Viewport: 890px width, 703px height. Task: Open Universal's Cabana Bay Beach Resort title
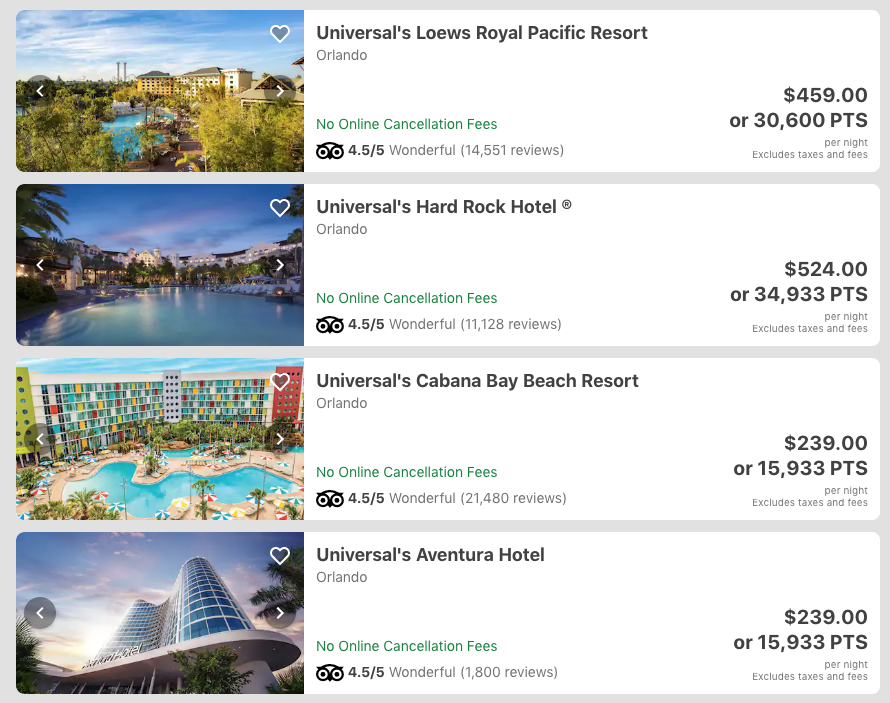pyautogui.click(x=477, y=381)
